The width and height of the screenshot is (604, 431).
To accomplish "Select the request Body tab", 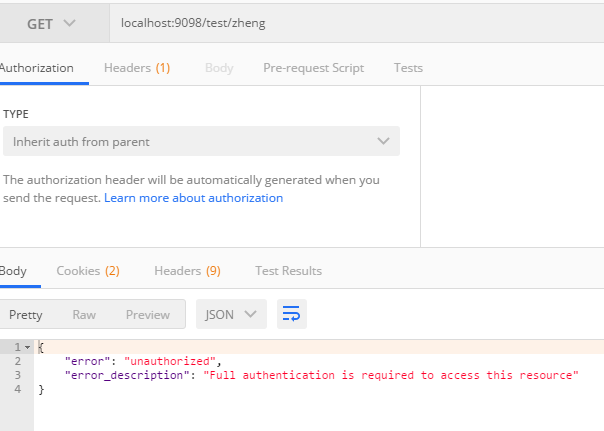I will [219, 68].
